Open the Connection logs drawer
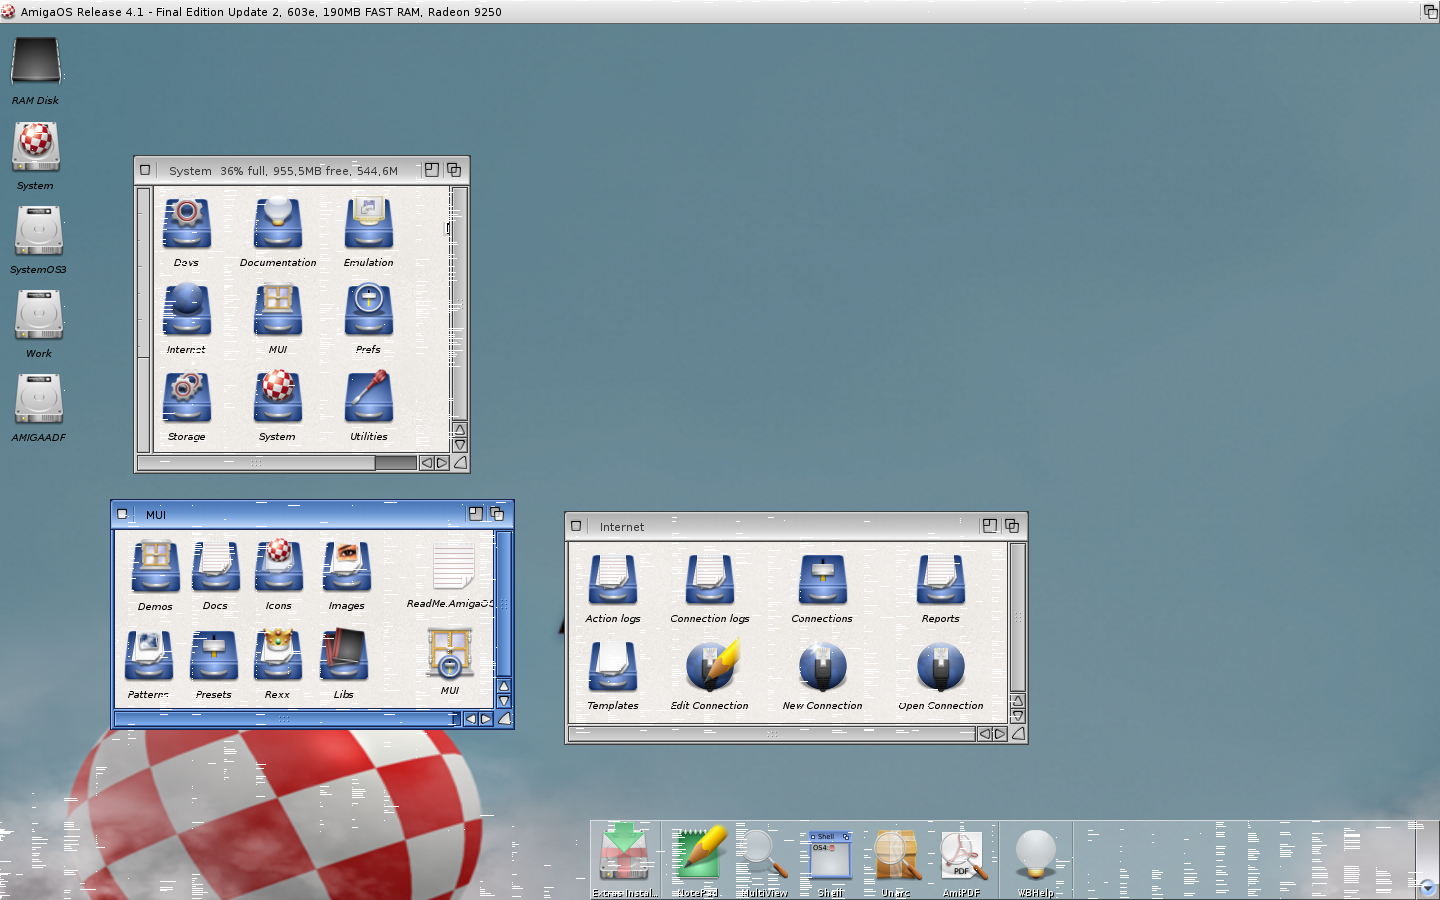Screen dimensions: 1440x900 [x=709, y=580]
